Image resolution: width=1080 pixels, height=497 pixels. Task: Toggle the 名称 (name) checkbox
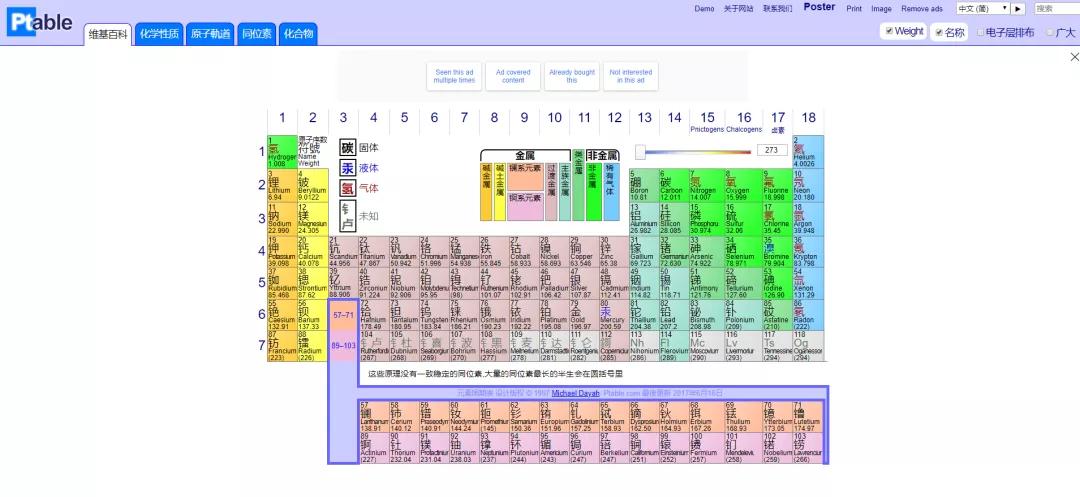coord(939,32)
